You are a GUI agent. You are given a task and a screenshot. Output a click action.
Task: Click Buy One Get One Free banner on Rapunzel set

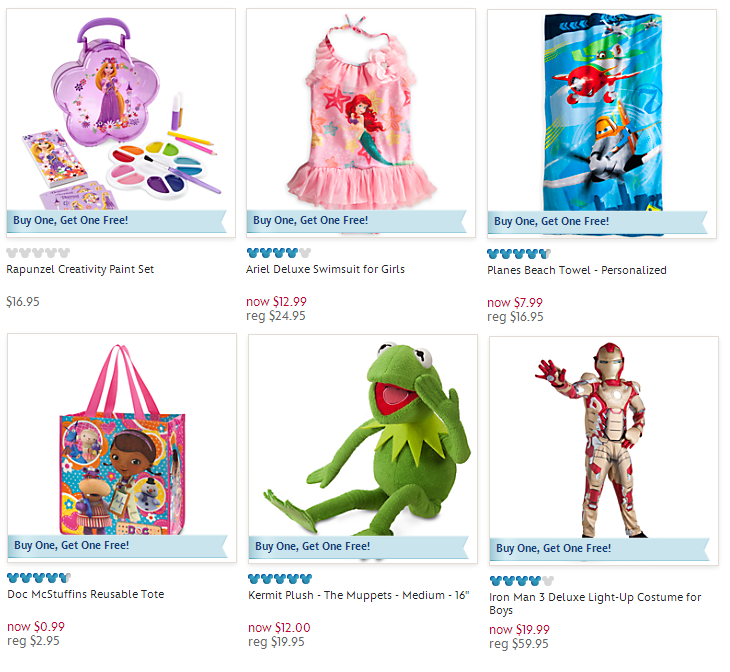point(116,221)
